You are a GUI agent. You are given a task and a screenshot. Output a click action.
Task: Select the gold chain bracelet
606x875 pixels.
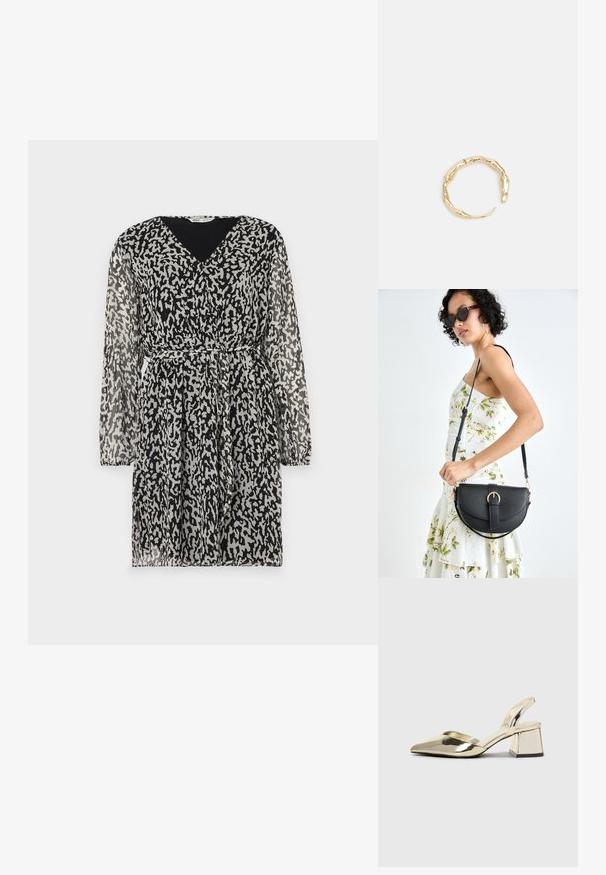[x=475, y=187]
